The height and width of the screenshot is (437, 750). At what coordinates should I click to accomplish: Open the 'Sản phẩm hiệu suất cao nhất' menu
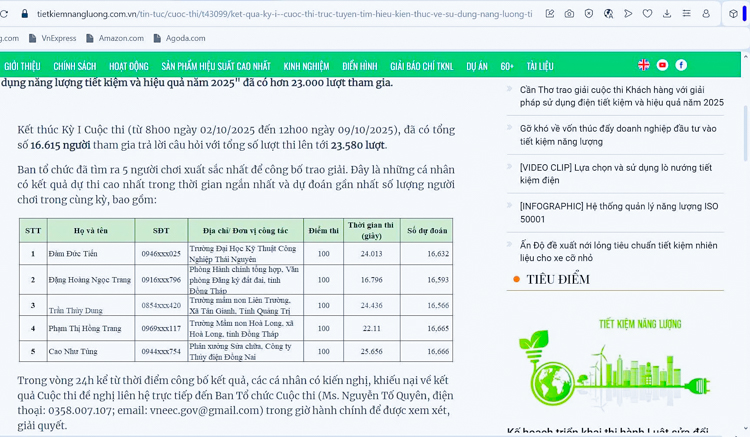216,66
